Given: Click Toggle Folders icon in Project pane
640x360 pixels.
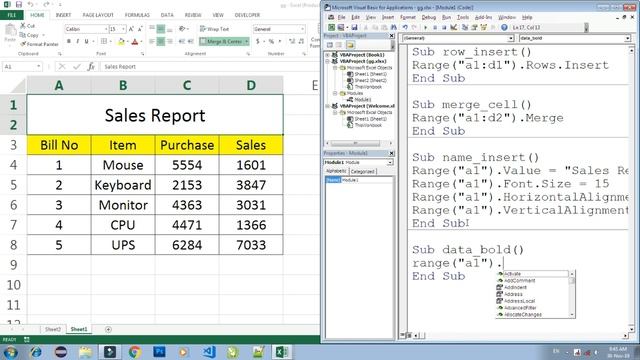Looking at the screenshot, I should coord(350,45).
